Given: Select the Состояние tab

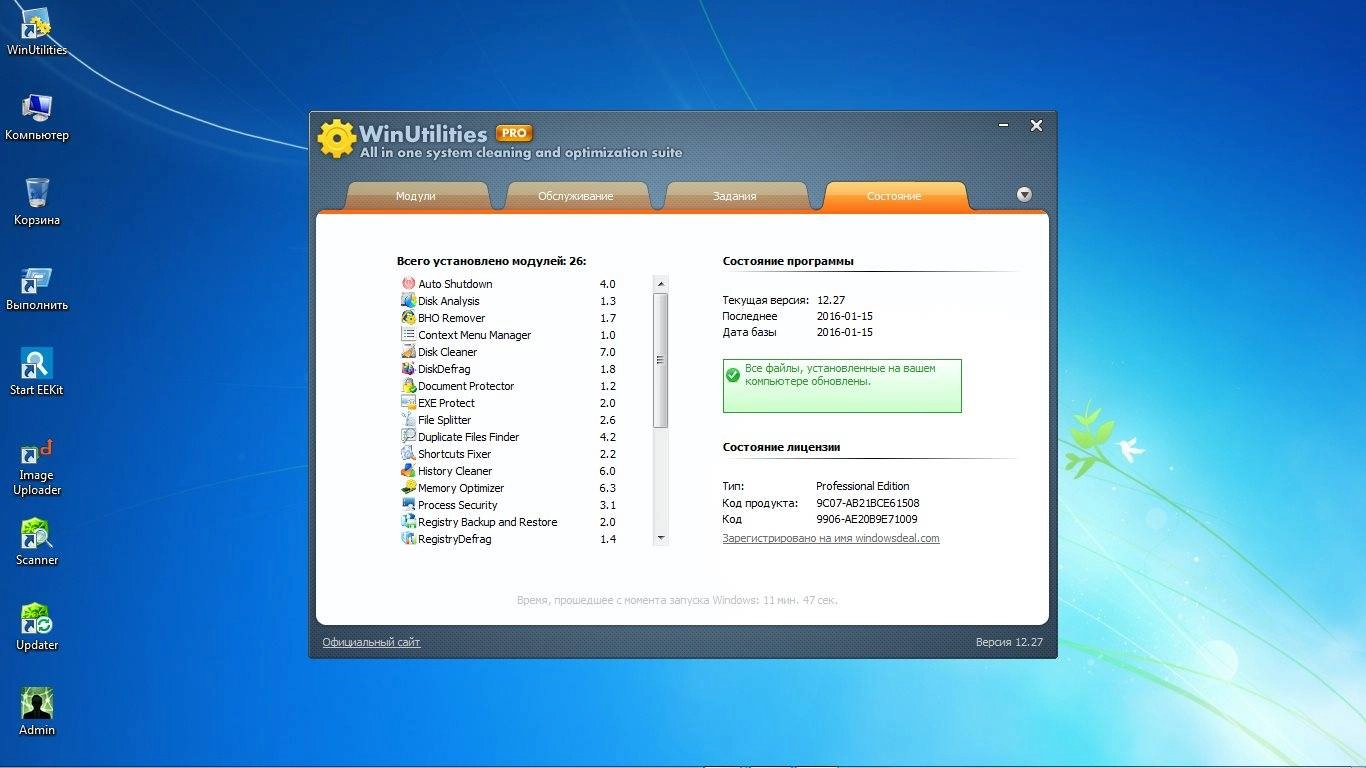Looking at the screenshot, I should (x=894, y=196).
